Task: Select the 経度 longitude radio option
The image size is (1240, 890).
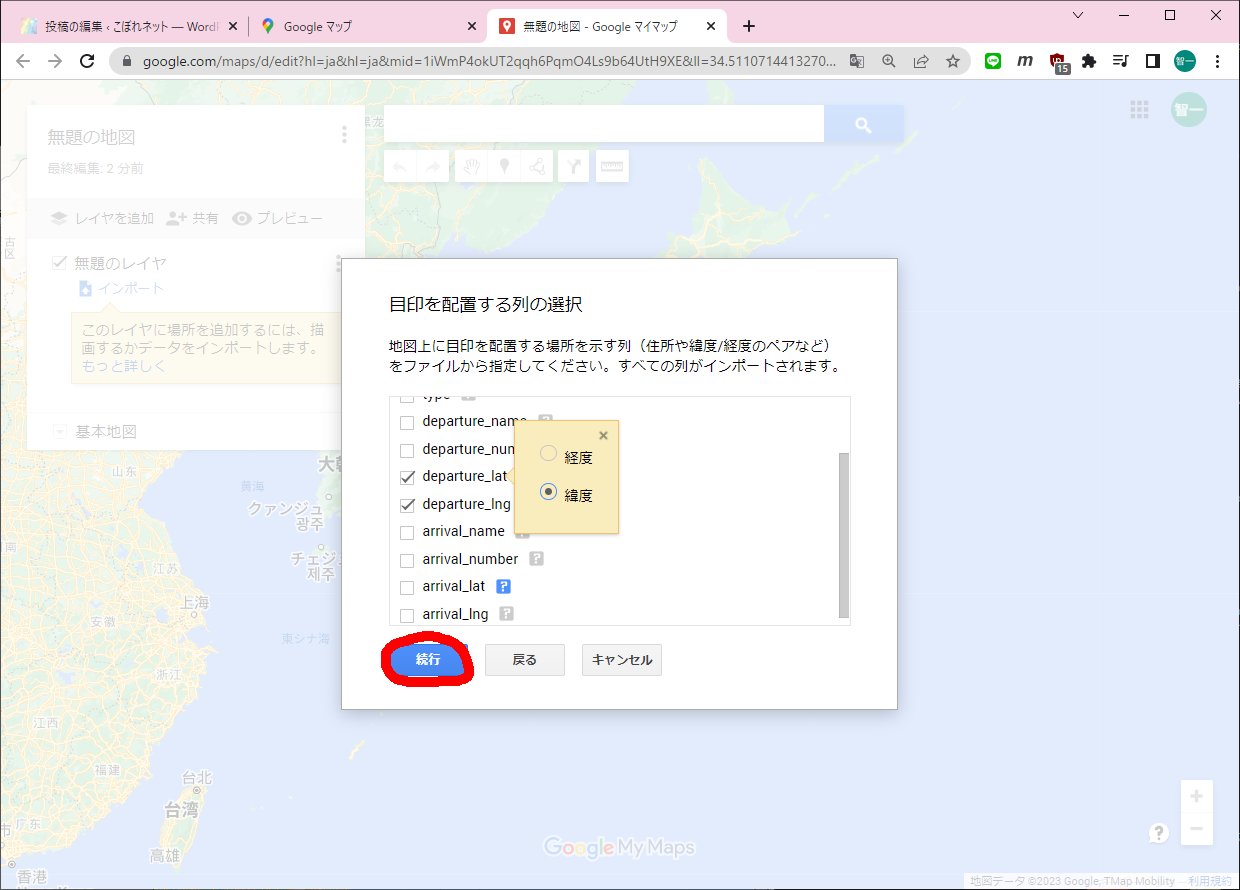Action: click(548, 454)
